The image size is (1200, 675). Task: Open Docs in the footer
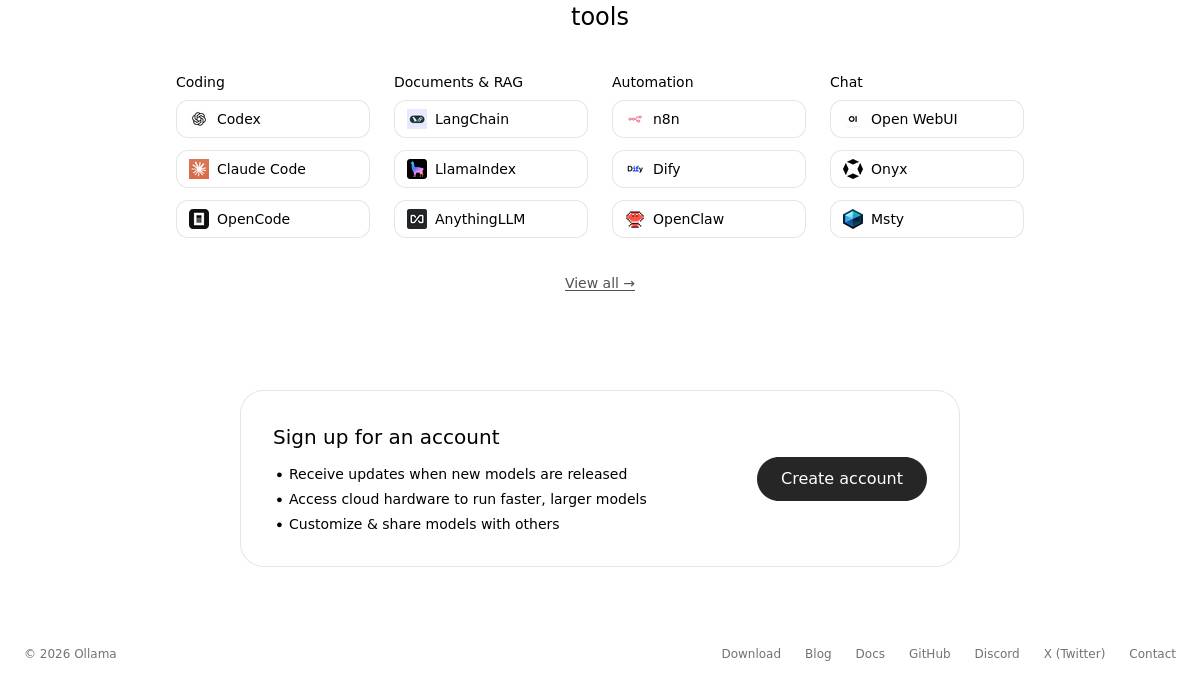[870, 654]
